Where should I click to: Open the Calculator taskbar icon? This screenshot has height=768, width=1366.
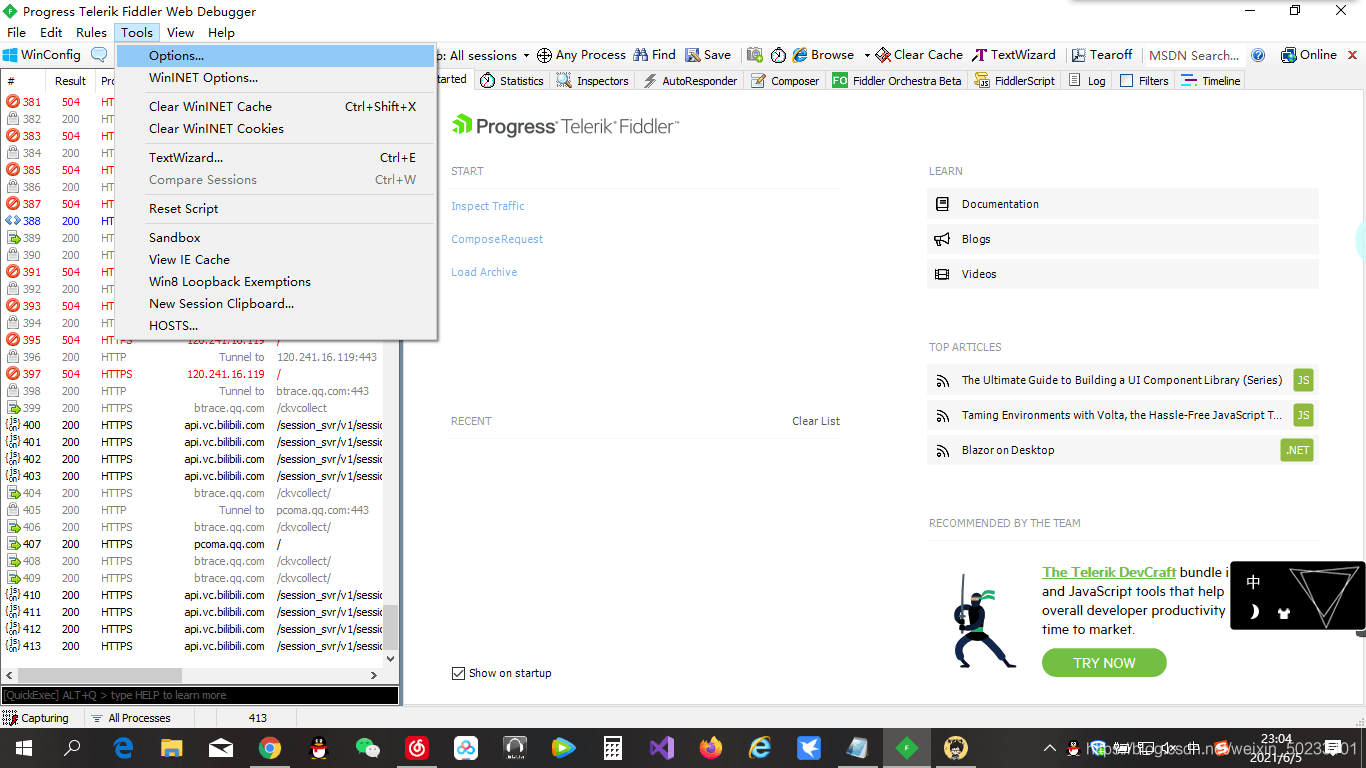point(613,747)
